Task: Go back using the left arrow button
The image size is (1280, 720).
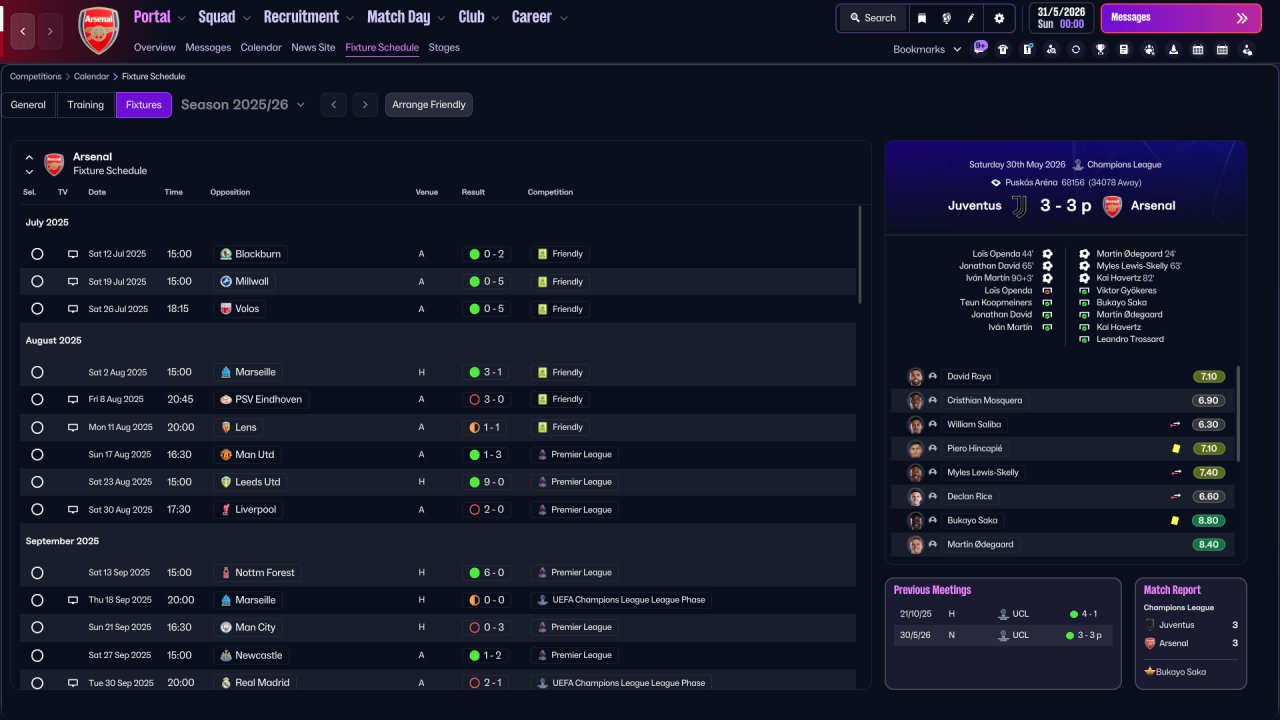Action: pos(24,32)
